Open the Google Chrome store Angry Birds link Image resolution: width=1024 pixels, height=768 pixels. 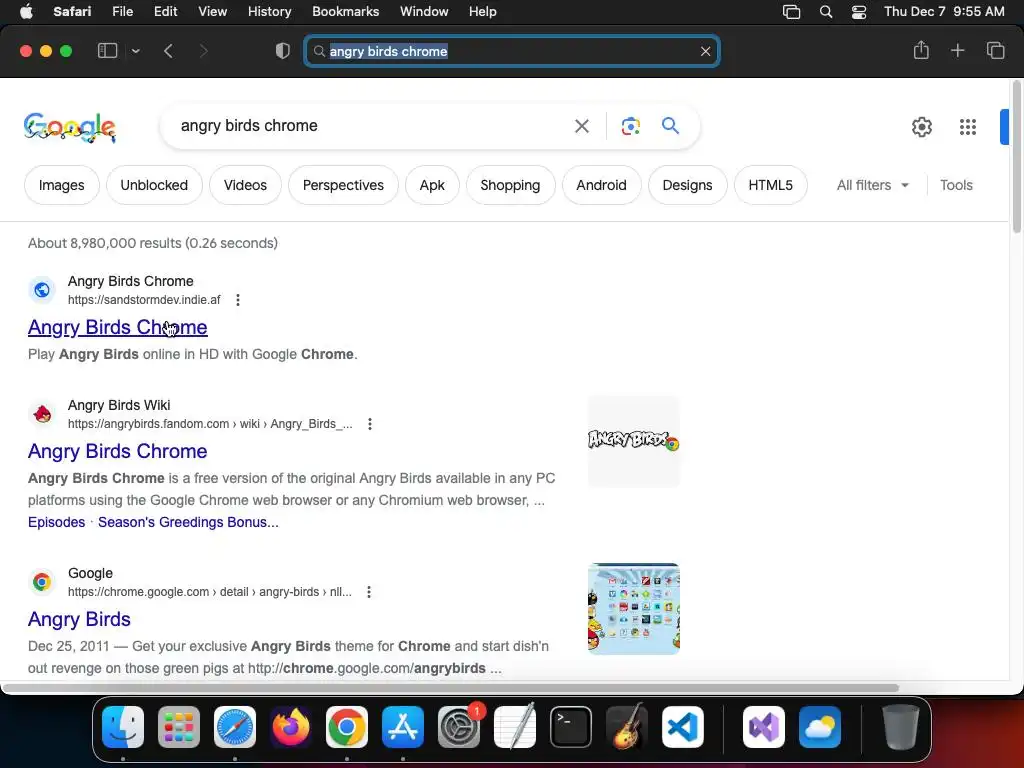coord(79,618)
